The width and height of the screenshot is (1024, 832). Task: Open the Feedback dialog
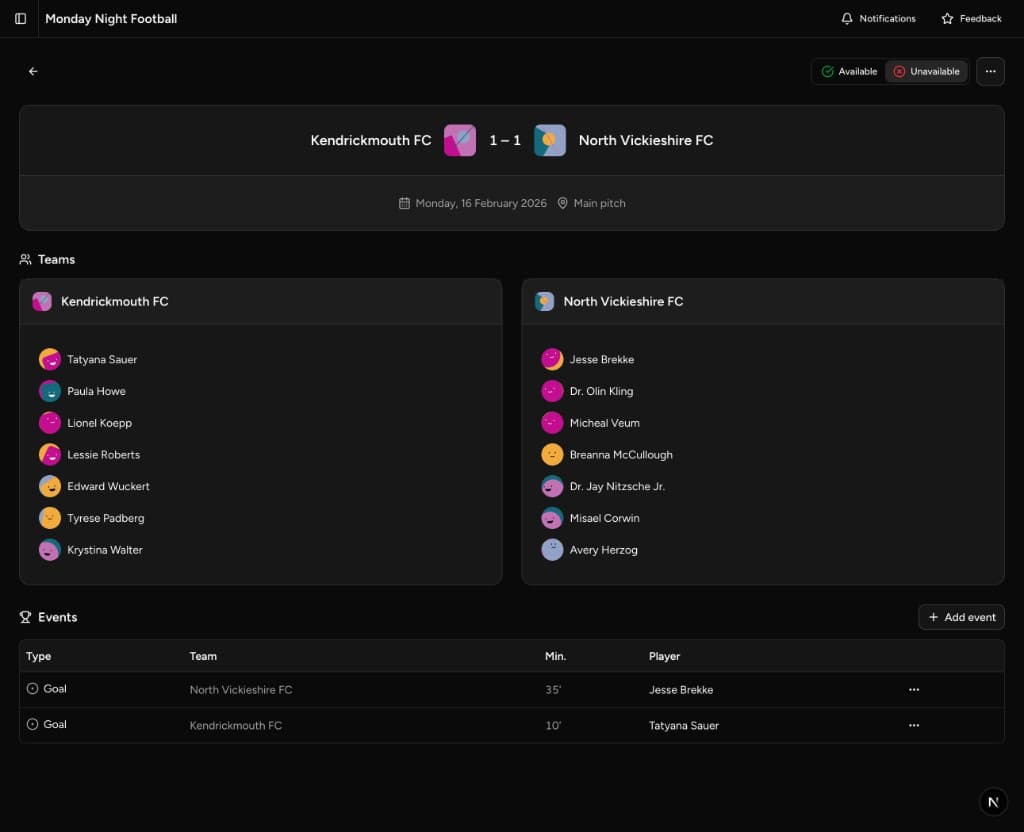pyautogui.click(x=972, y=18)
